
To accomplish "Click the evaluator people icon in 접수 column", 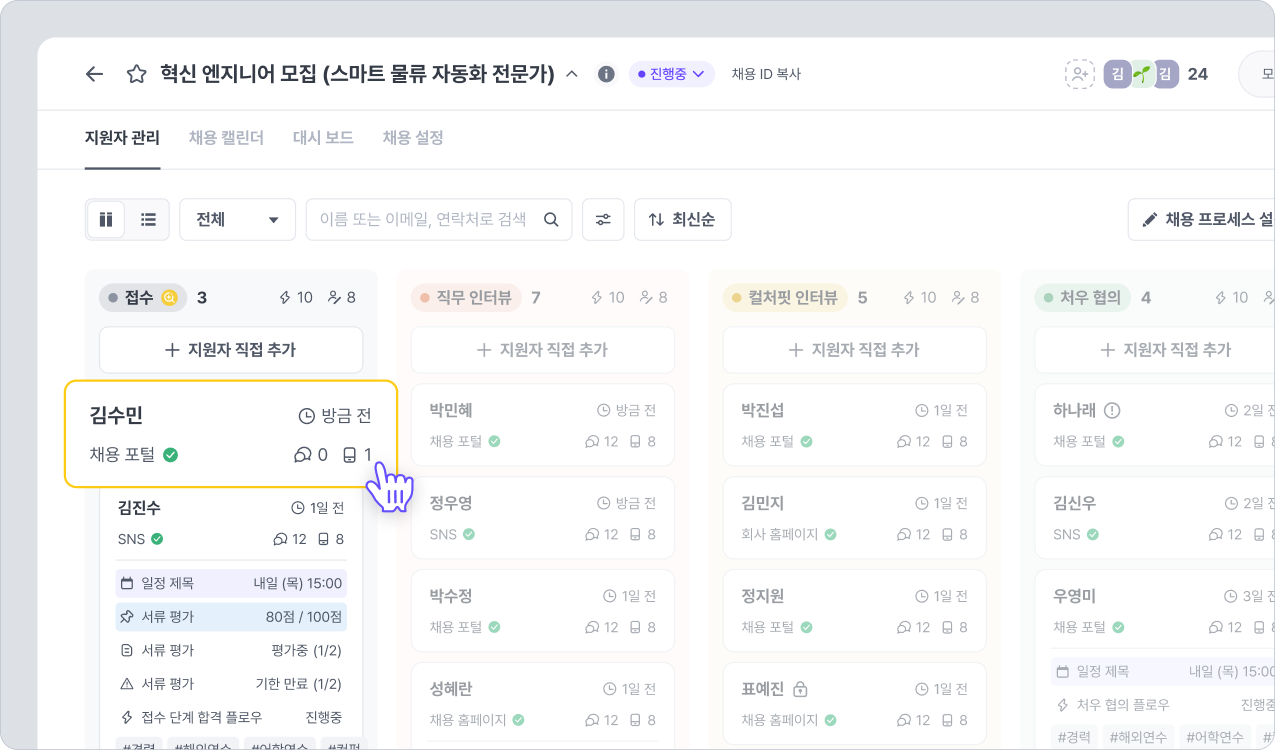I will coord(335,297).
